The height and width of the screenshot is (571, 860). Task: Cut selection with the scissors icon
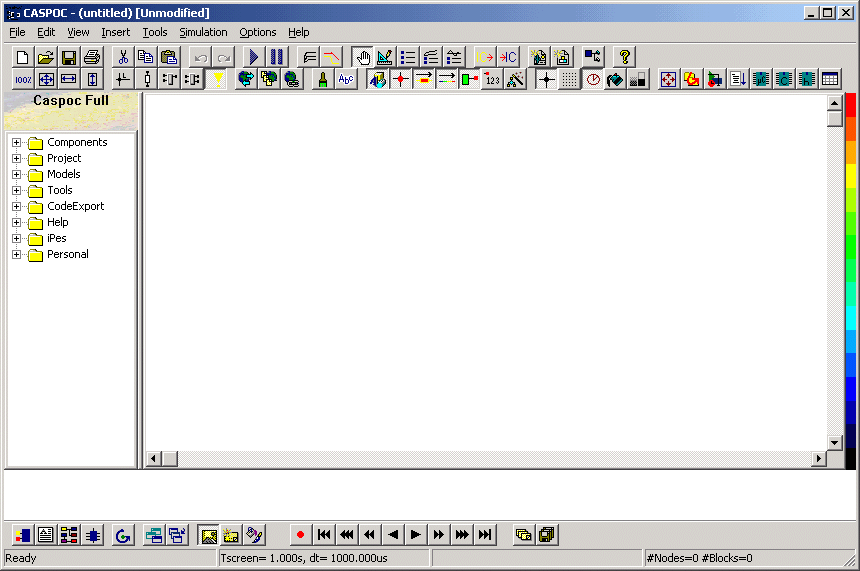[123, 57]
